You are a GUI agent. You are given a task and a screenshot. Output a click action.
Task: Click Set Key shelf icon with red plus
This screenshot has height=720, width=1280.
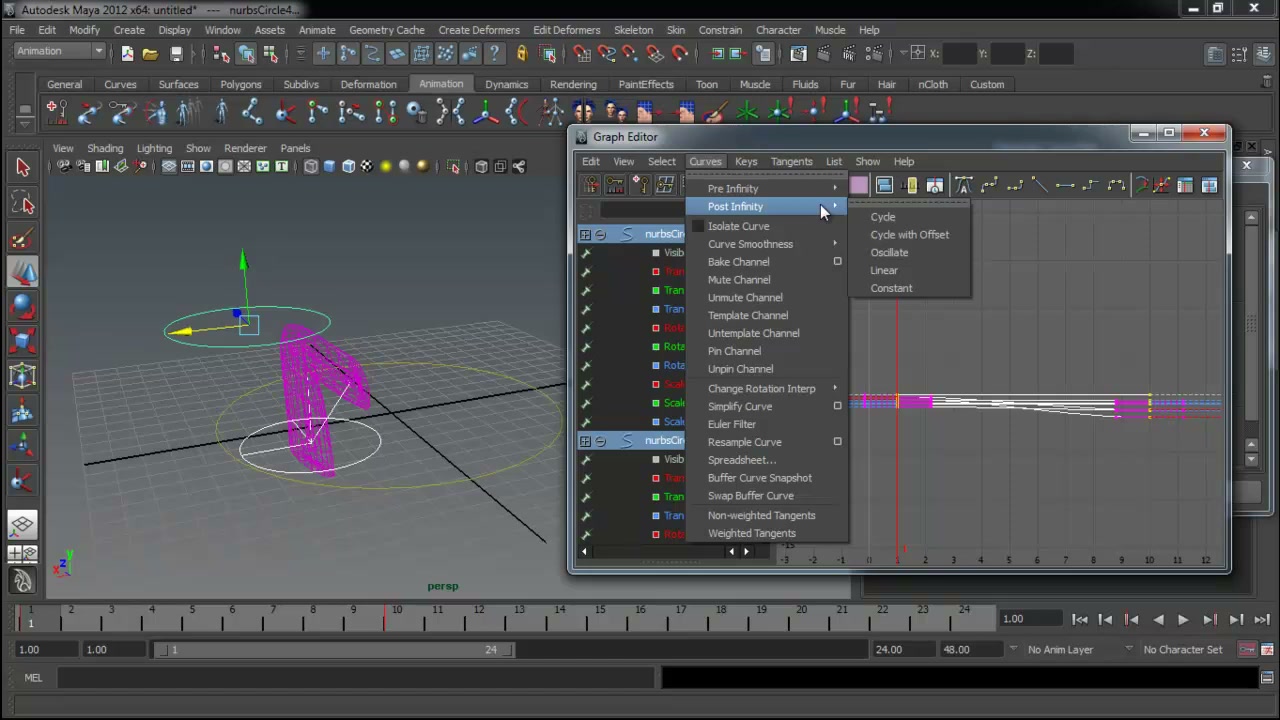[x=56, y=112]
